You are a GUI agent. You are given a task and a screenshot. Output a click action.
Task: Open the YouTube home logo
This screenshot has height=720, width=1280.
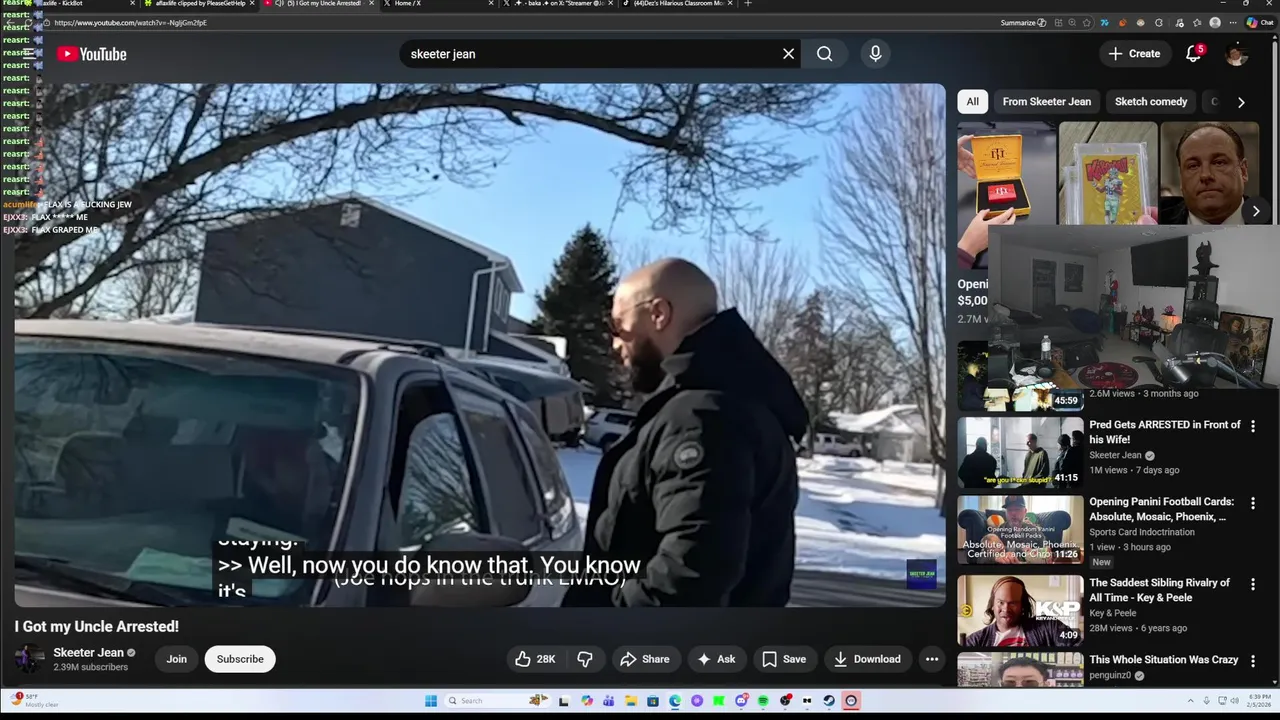91,54
